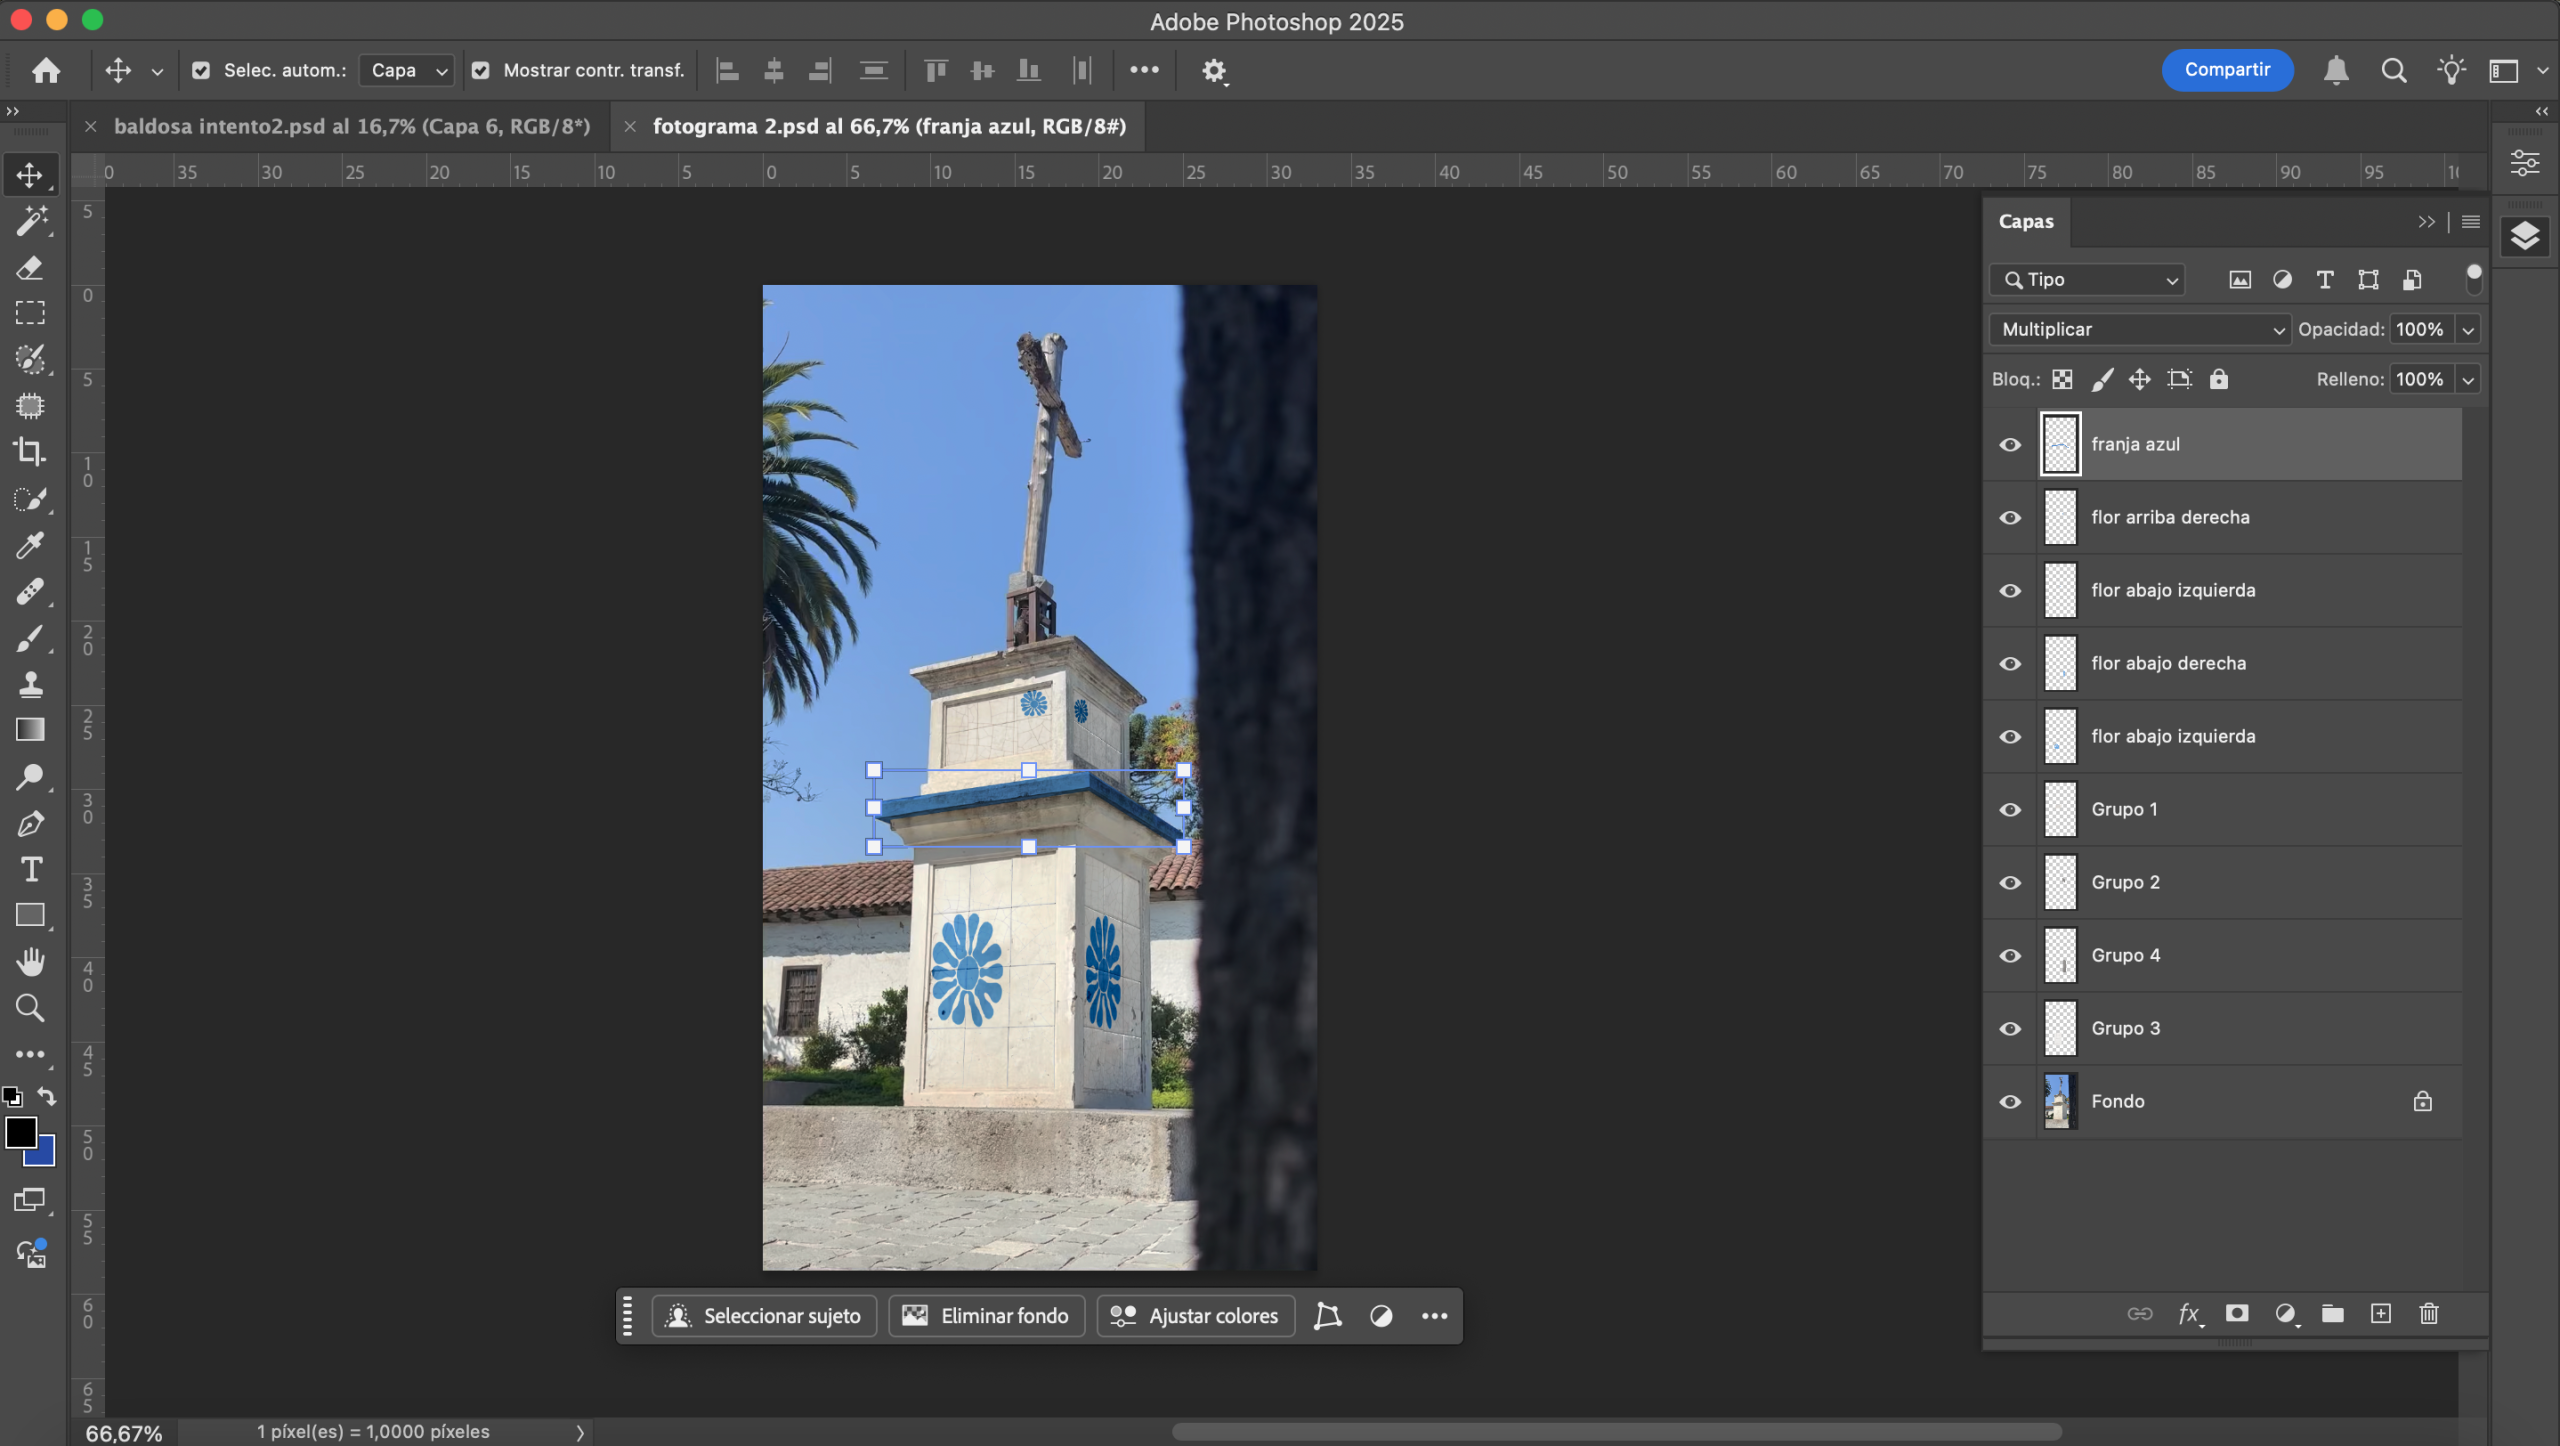Uncheck Mostrar contr. transf. checkbox
This screenshot has width=2560, height=1446.
coord(481,70)
